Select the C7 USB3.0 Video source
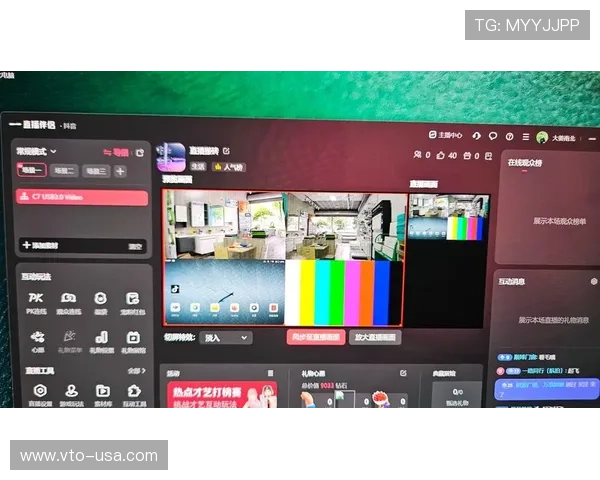The width and height of the screenshot is (600, 480). [82, 197]
